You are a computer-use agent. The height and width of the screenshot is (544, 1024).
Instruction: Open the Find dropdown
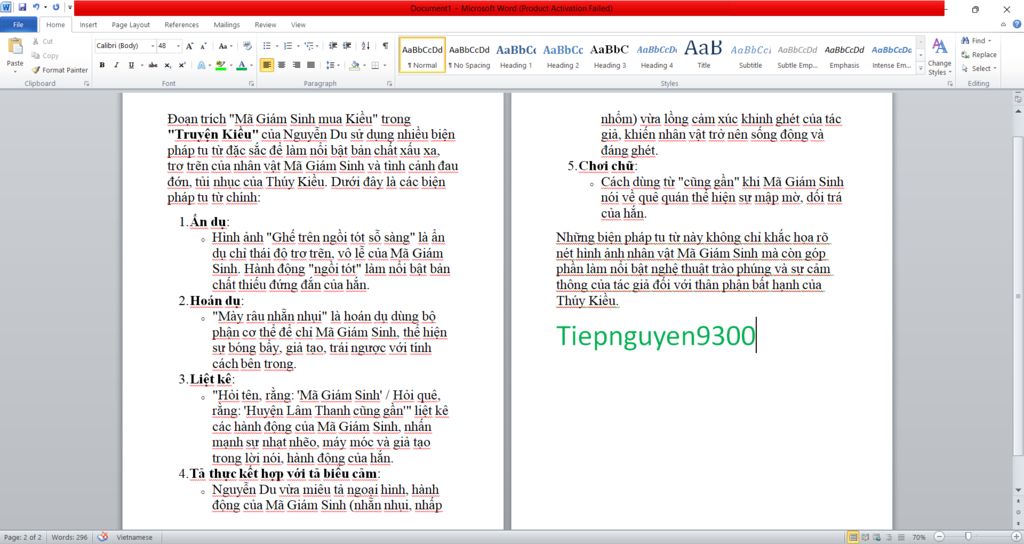pos(990,40)
